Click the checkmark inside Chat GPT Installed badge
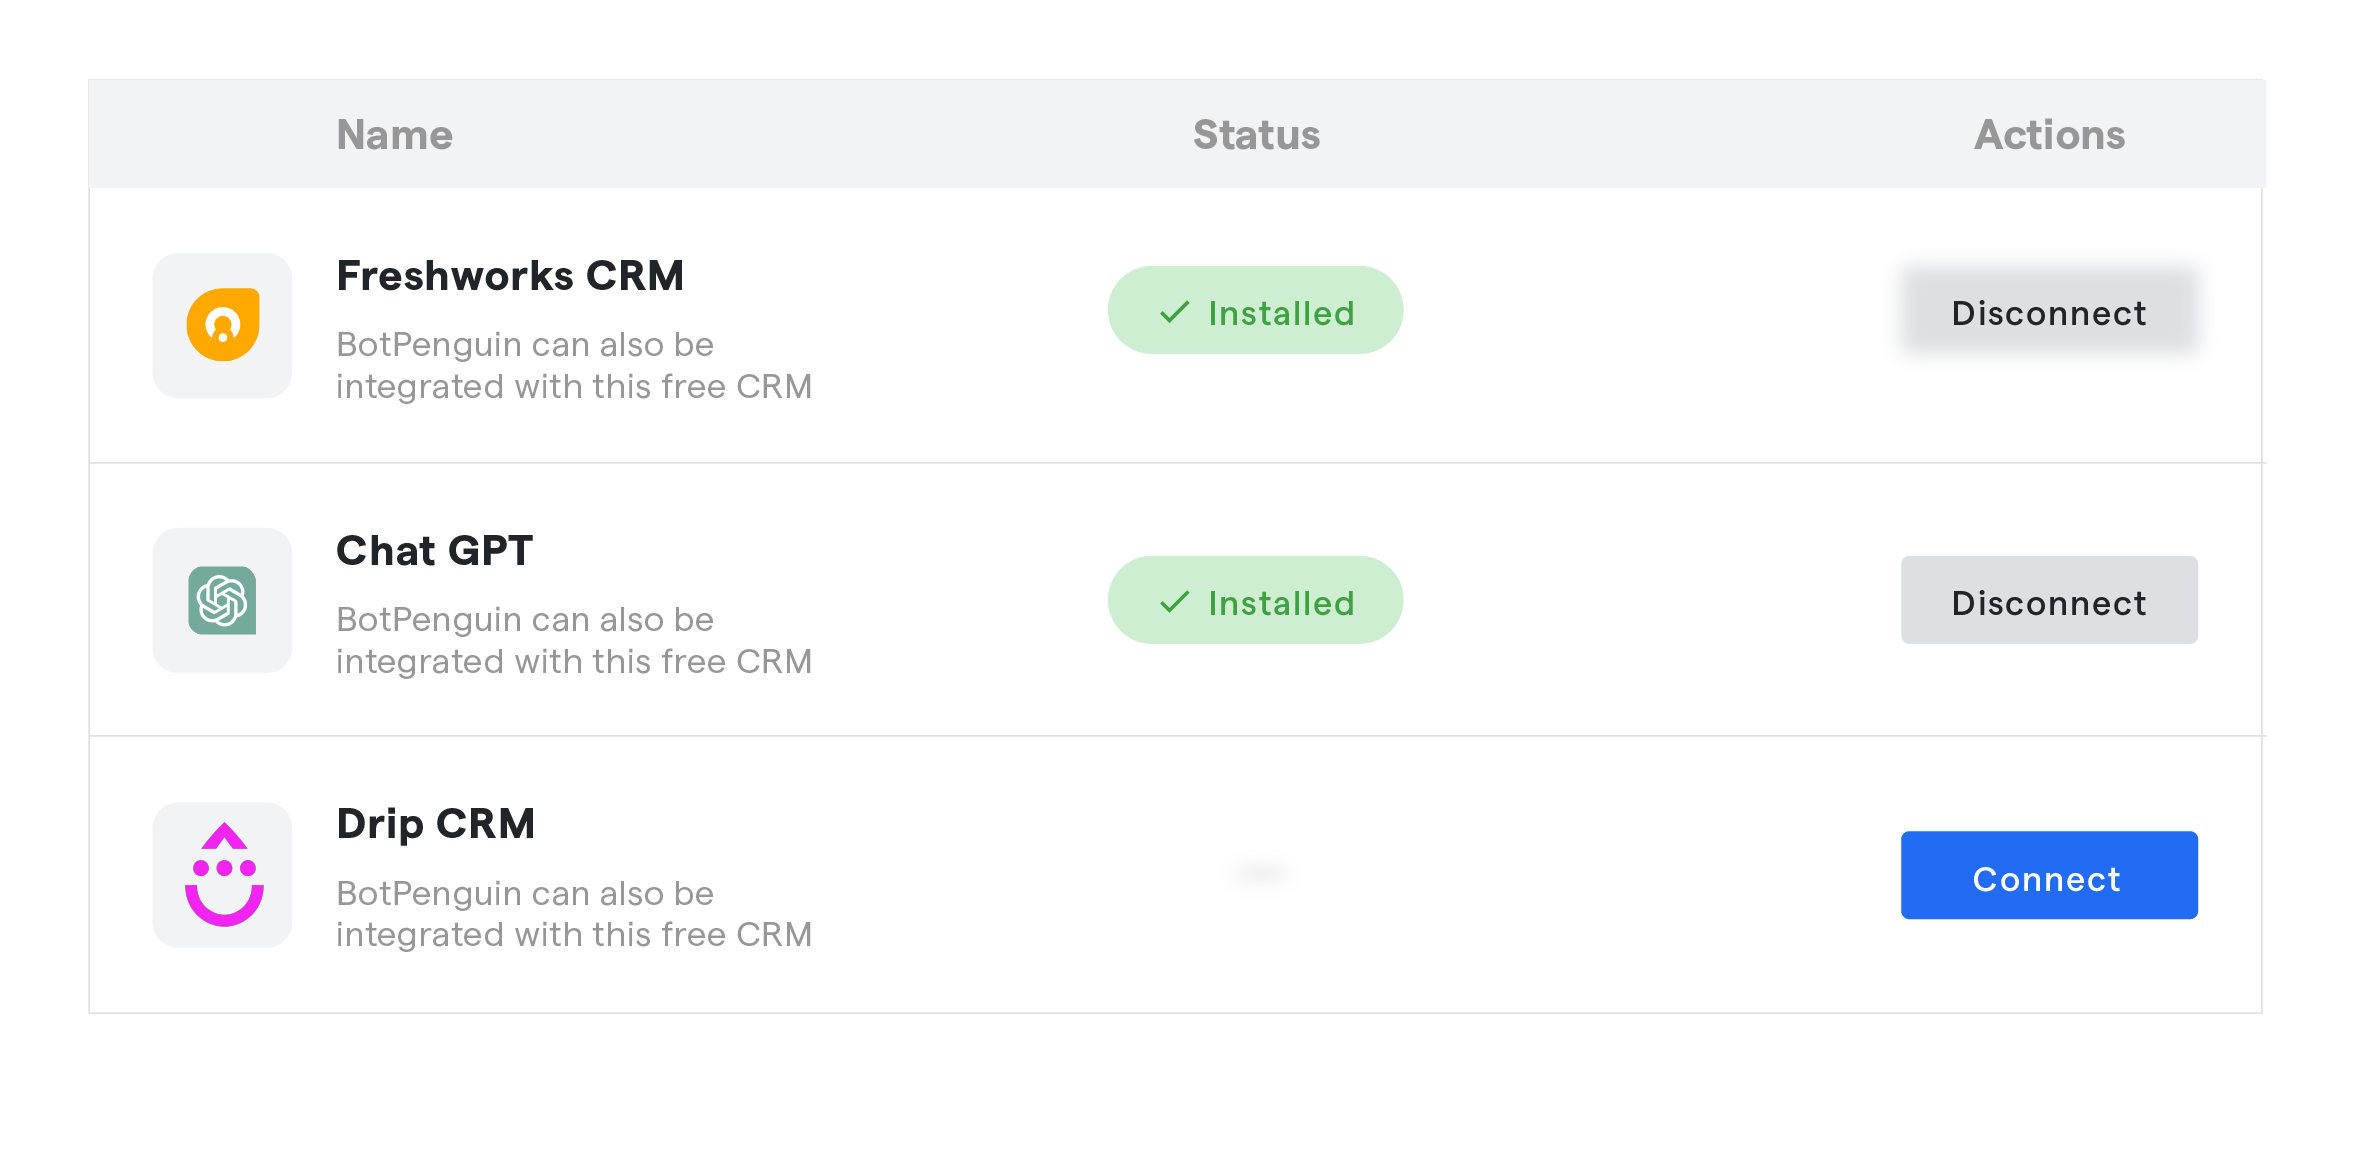Image resolution: width=2357 pixels, height=1152 pixels. pyautogui.click(x=1174, y=602)
